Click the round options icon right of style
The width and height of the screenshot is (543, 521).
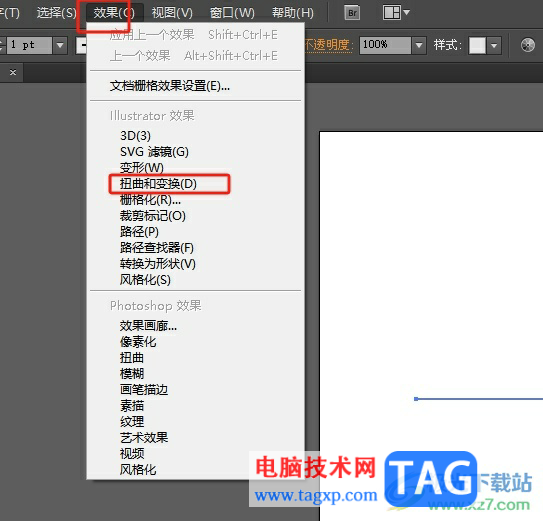(x=527, y=45)
